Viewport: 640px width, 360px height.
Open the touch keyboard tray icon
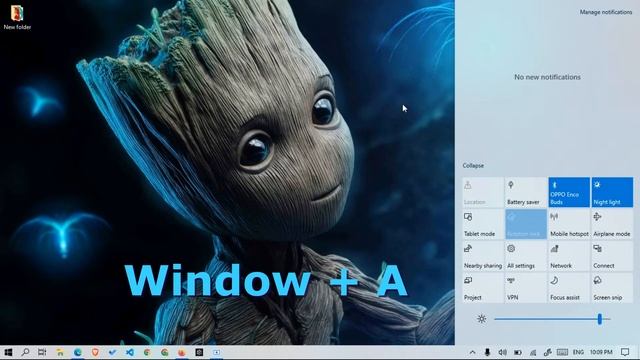[562, 352]
